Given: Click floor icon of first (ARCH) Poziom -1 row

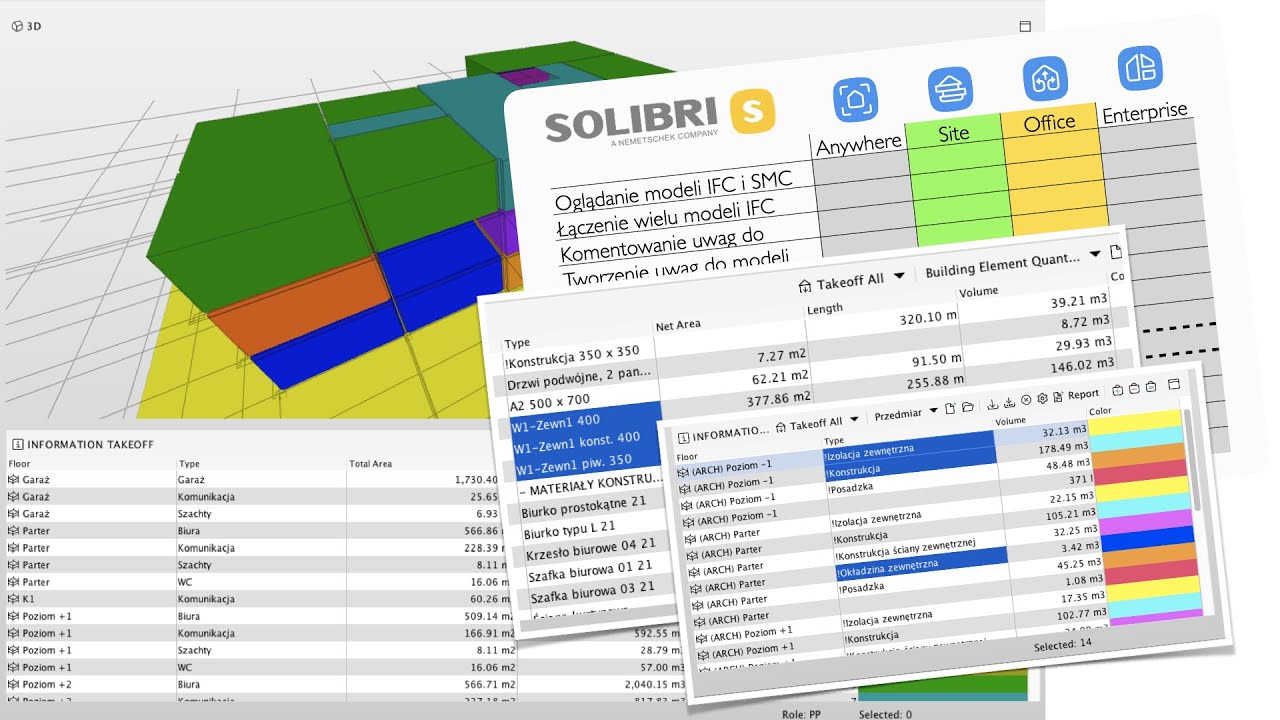Looking at the screenshot, I should click(x=684, y=472).
